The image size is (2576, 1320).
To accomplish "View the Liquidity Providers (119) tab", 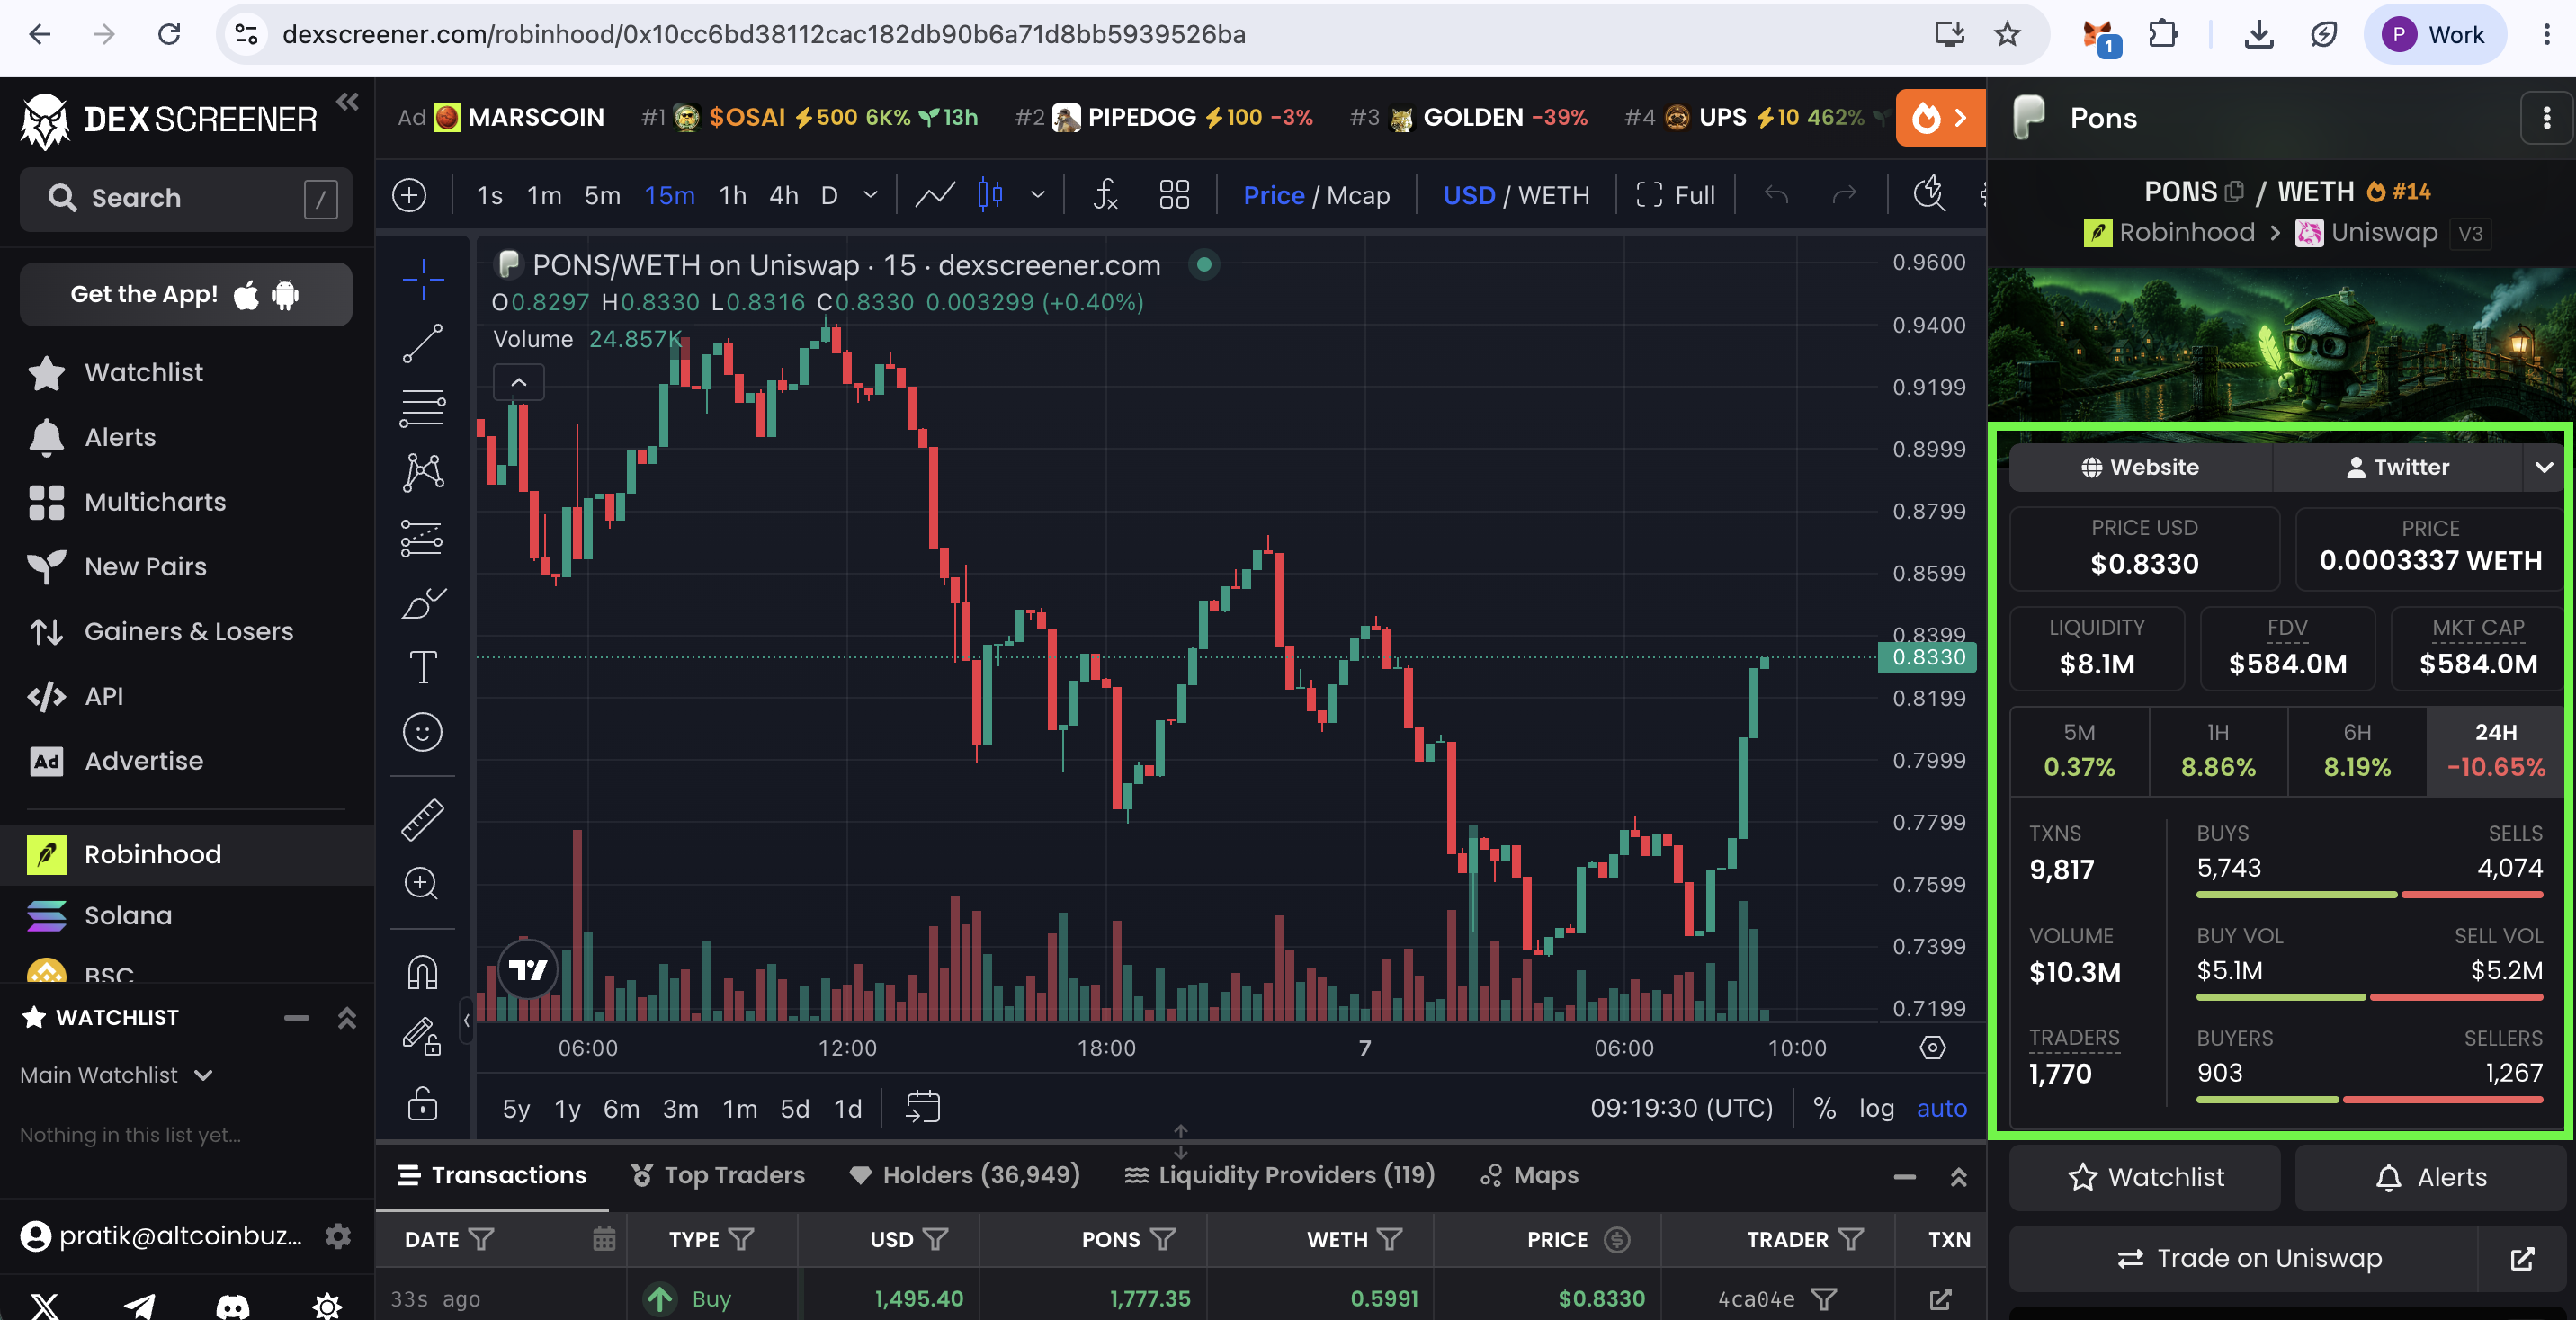I will 1279,1175.
